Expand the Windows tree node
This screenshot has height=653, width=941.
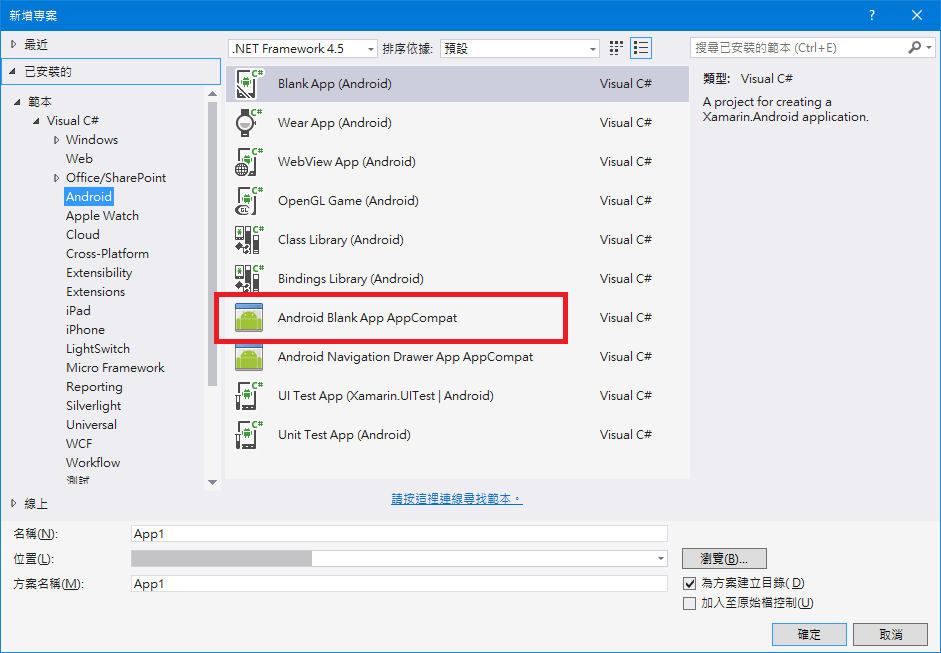coord(56,140)
